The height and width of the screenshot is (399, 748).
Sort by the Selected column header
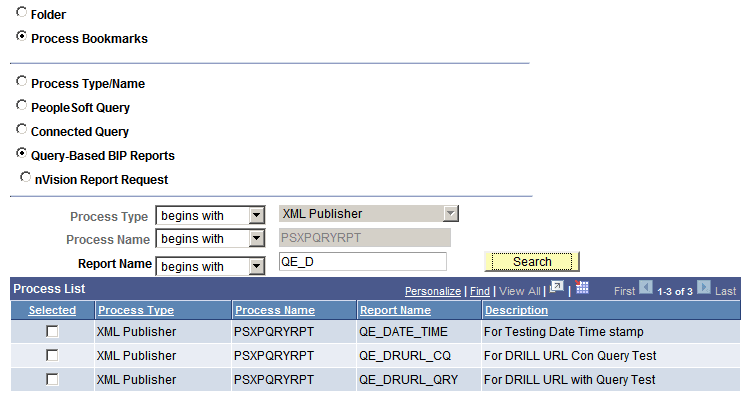tap(52, 310)
